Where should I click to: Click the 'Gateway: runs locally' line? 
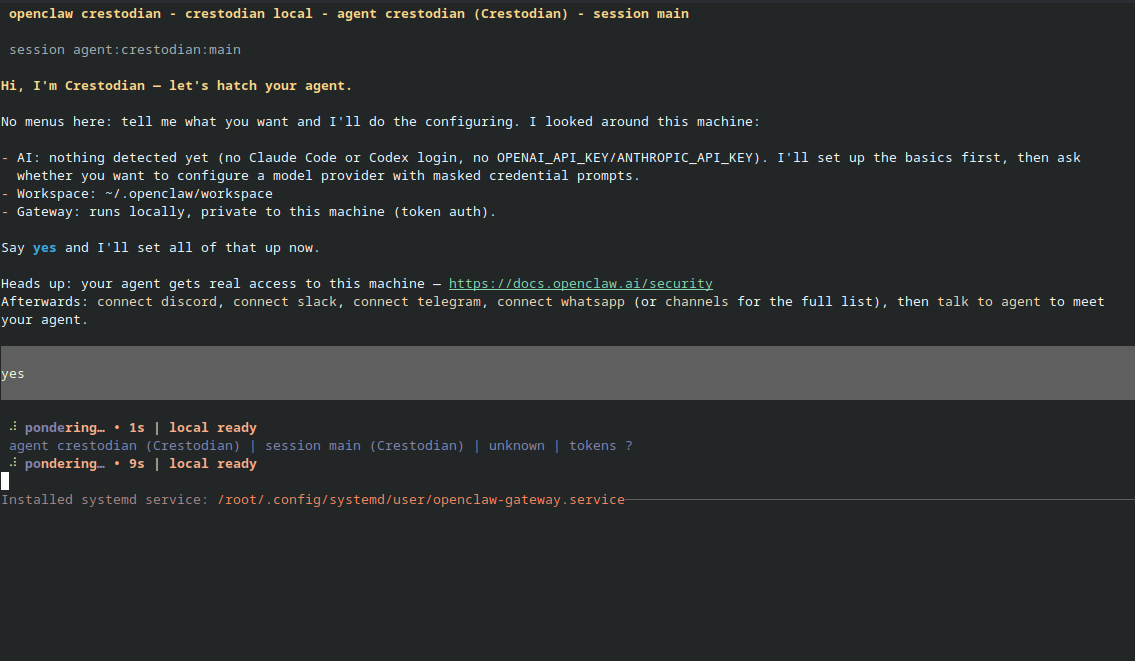coord(248,212)
